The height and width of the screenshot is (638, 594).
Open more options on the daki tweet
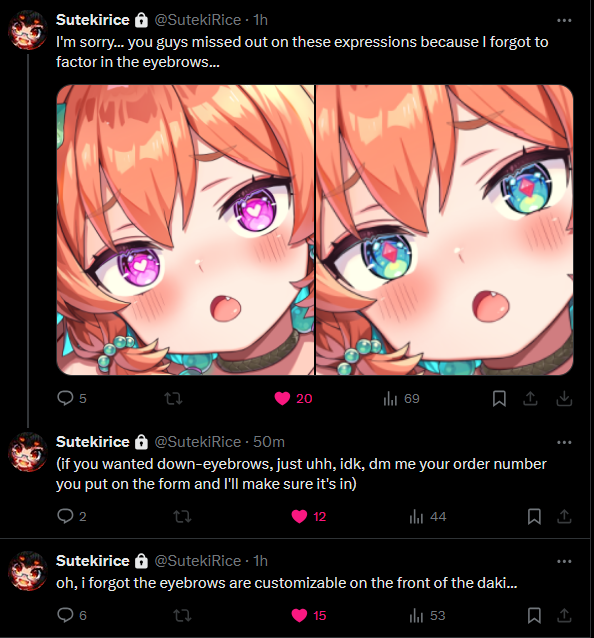click(x=564, y=562)
